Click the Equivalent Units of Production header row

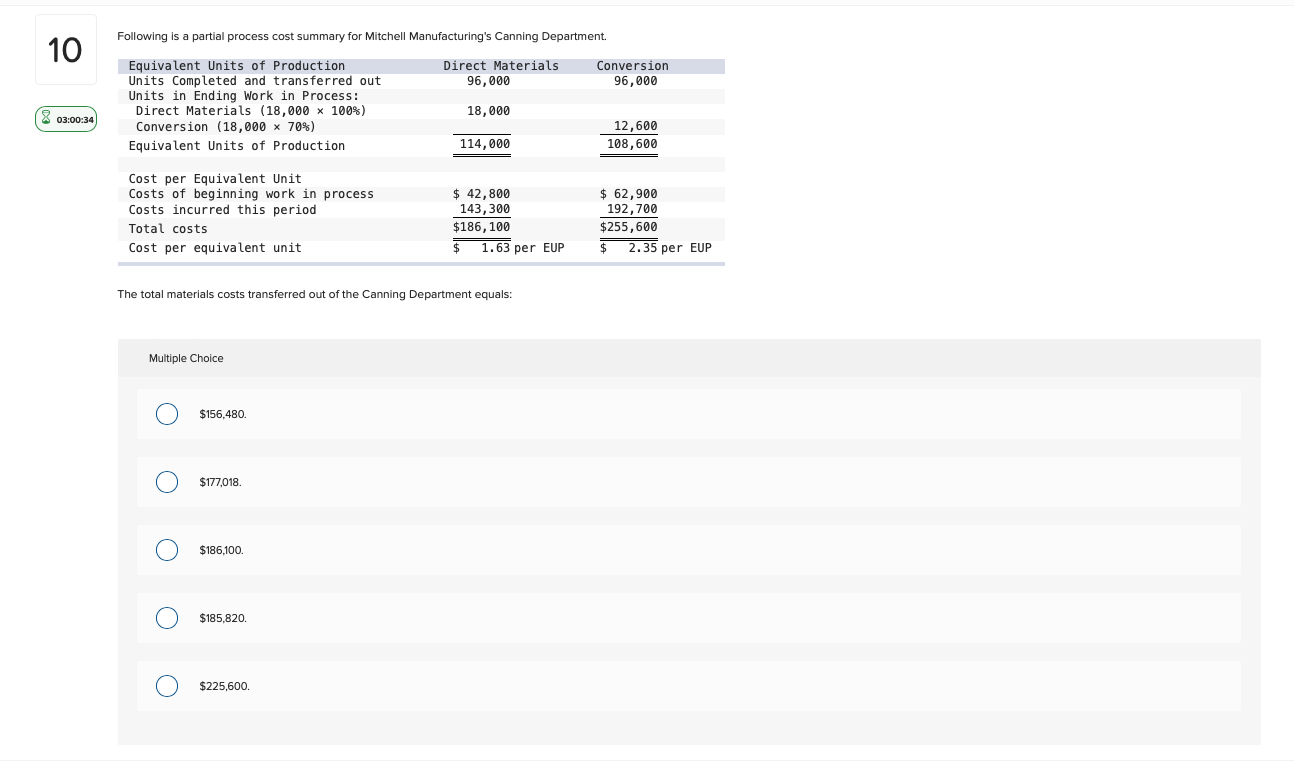[237, 65]
